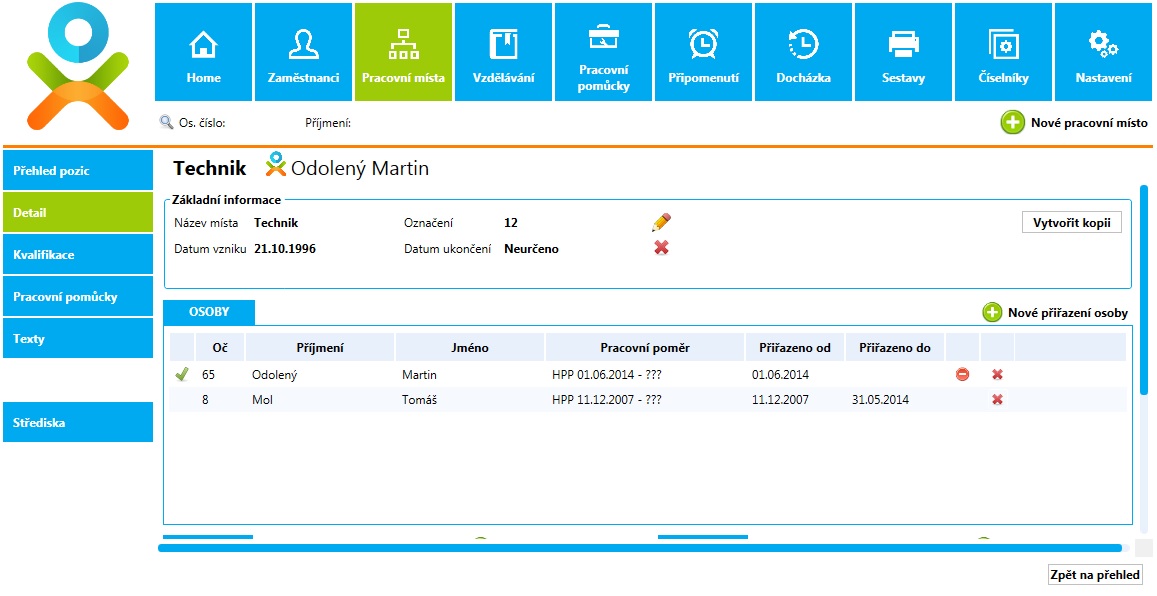Click the red minus icon in Odolený row

pos(962,375)
